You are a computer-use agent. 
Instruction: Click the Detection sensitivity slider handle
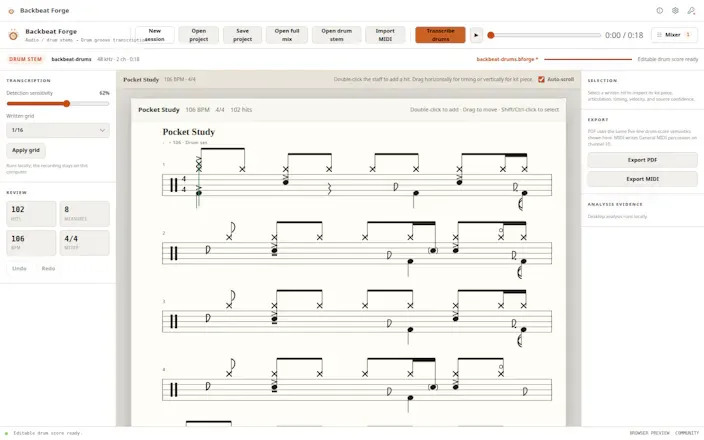pyautogui.click(x=66, y=104)
